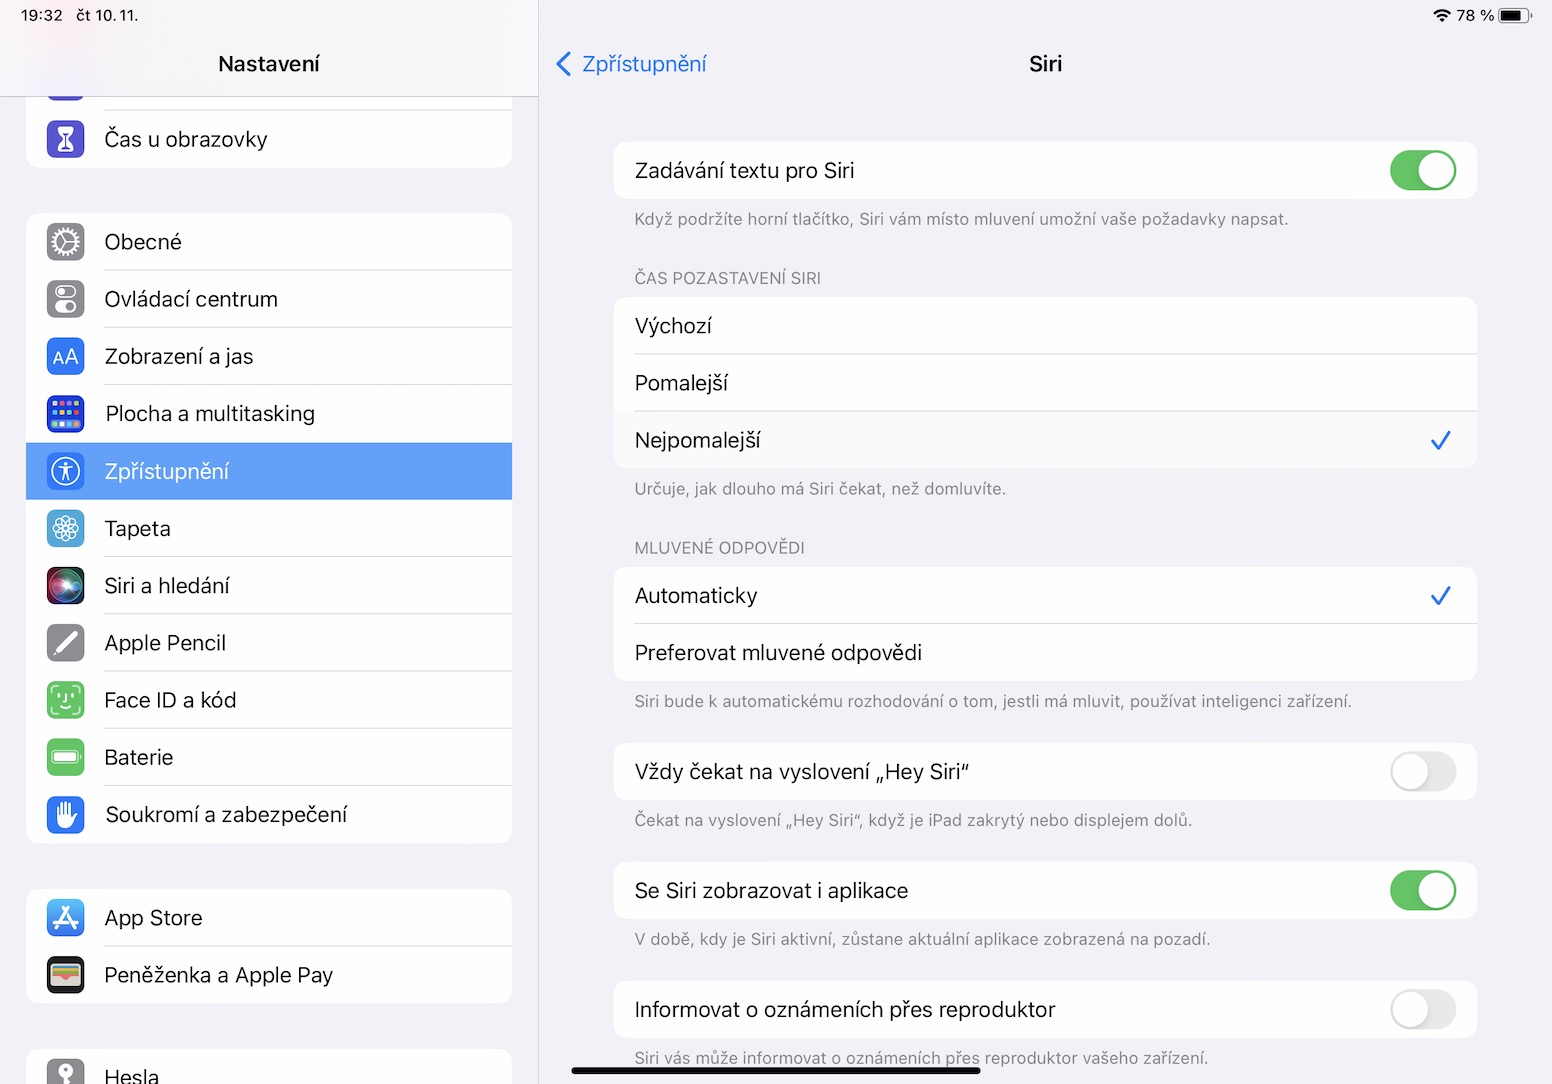Turn off Se Siri zobrazovat i aplikace
The height and width of the screenshot is (1084, 1552).
1422,891
